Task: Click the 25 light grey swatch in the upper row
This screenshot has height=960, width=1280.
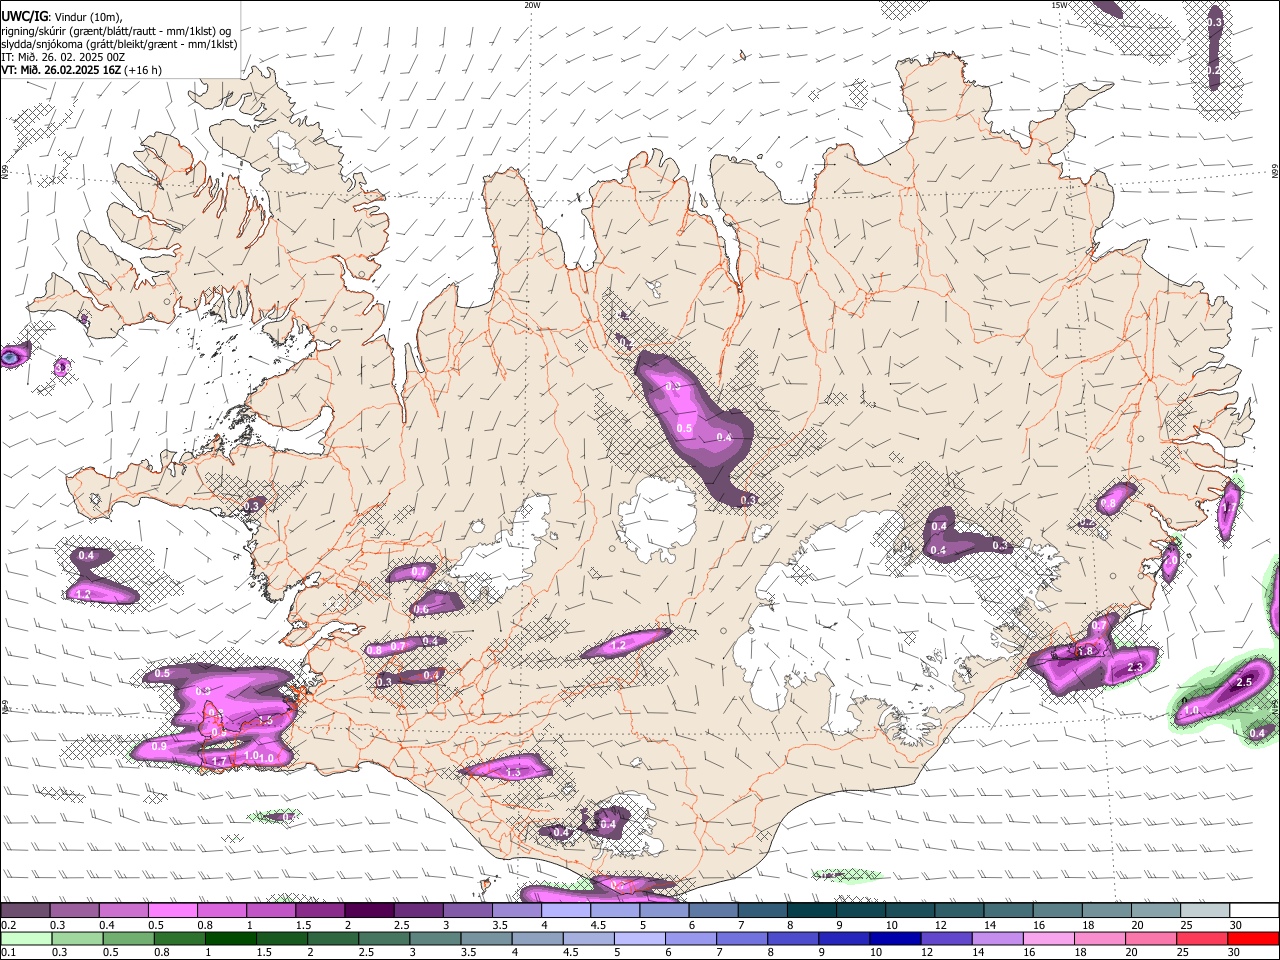Action: pyautogui.click(x=1204, y=911)
